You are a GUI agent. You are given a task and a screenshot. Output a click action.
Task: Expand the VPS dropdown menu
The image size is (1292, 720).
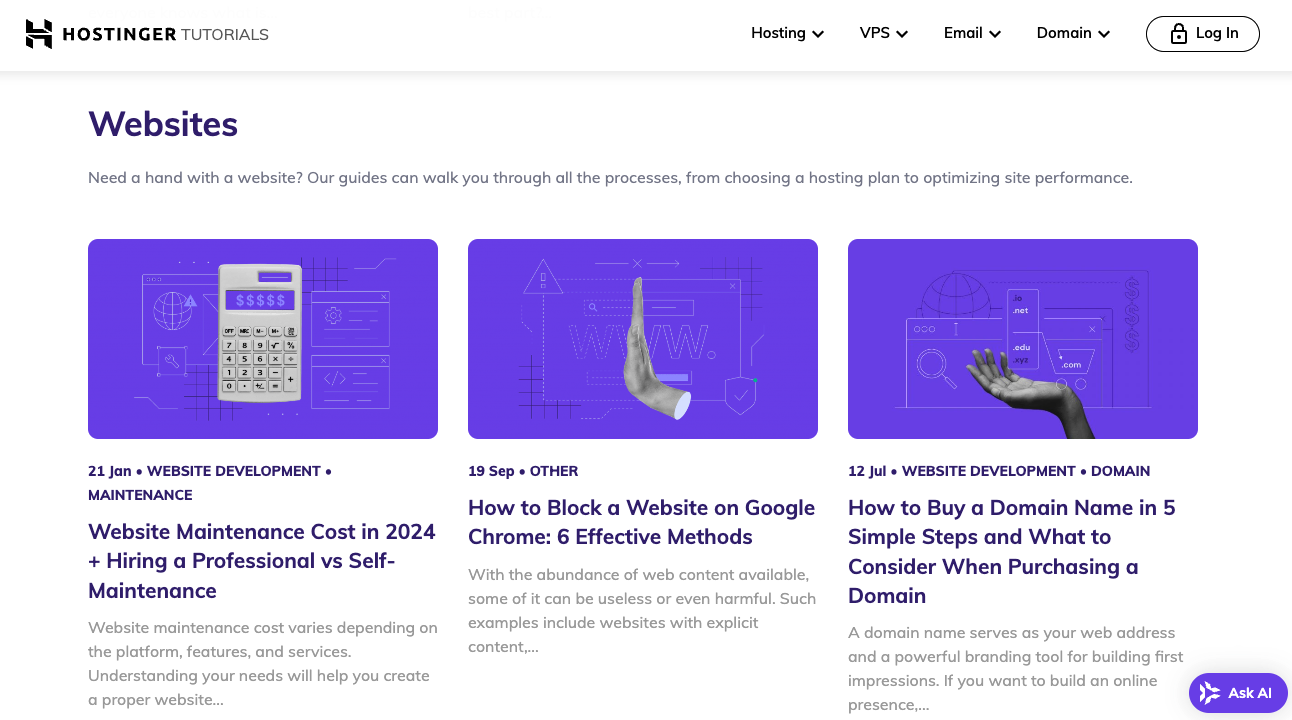click(883, 33)
